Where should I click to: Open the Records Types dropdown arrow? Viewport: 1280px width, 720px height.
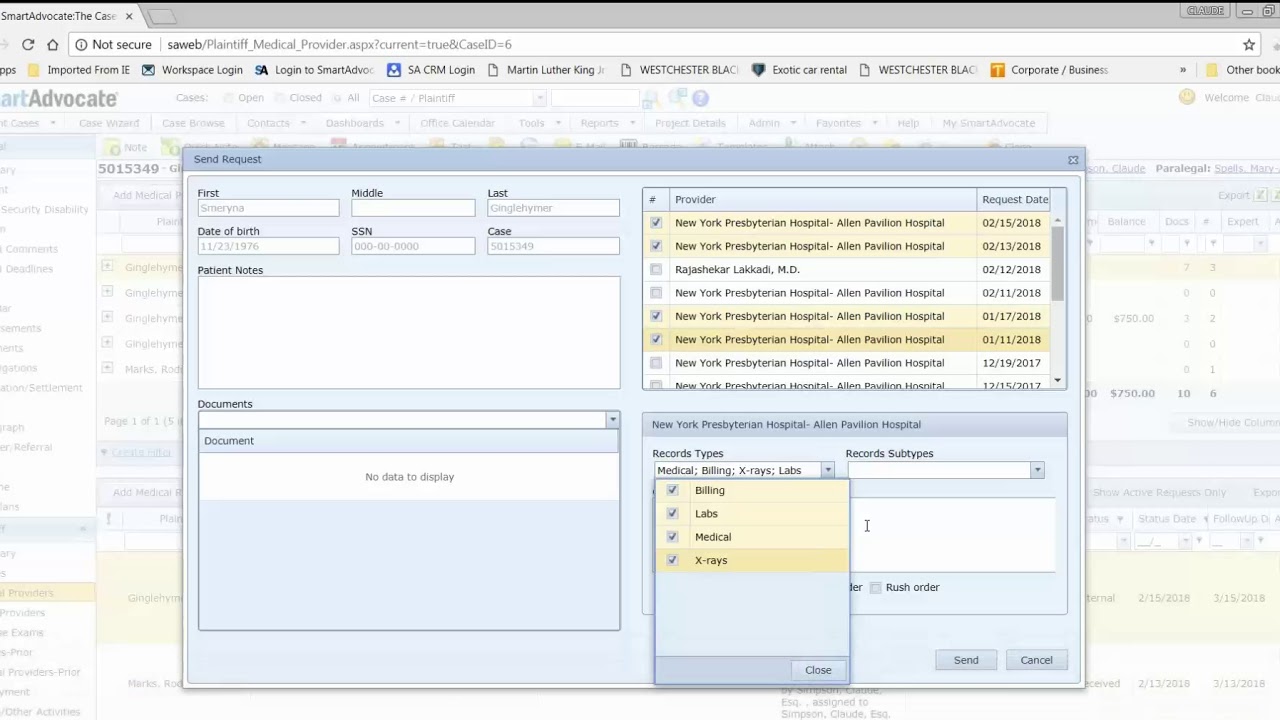[827, 470]
